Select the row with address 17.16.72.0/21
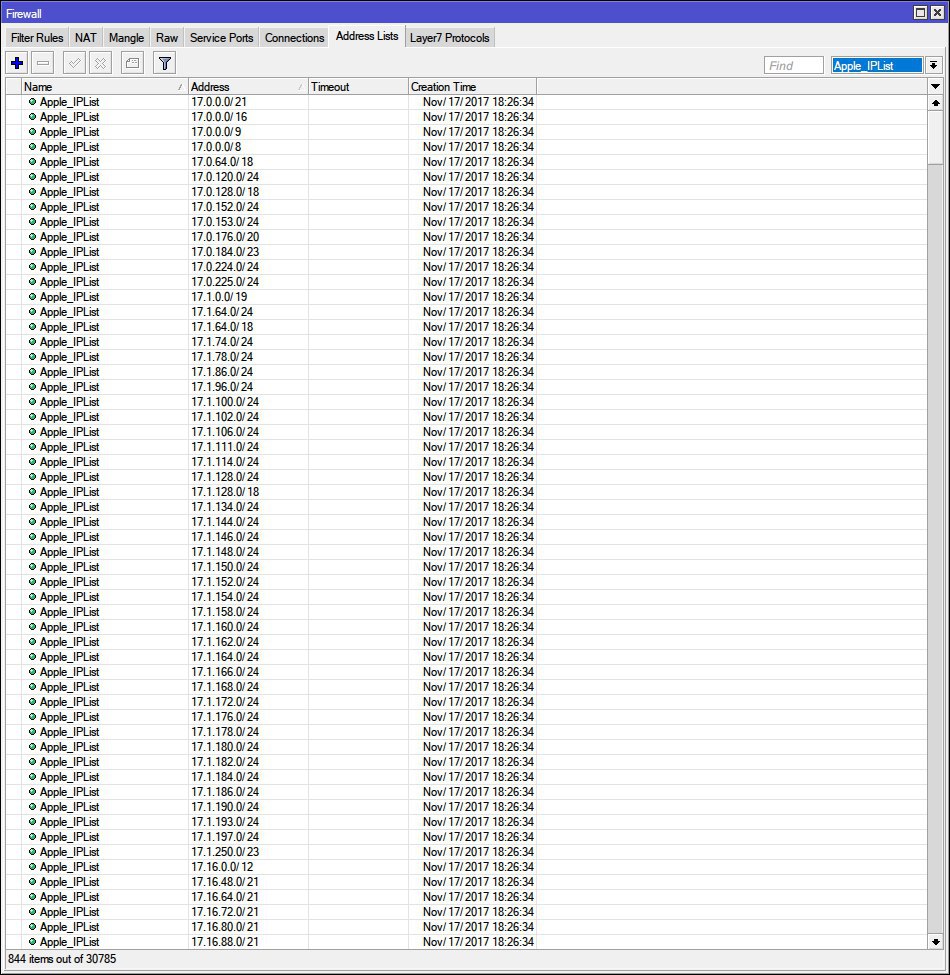The image size is (950, 975). [x=466, y=912]
